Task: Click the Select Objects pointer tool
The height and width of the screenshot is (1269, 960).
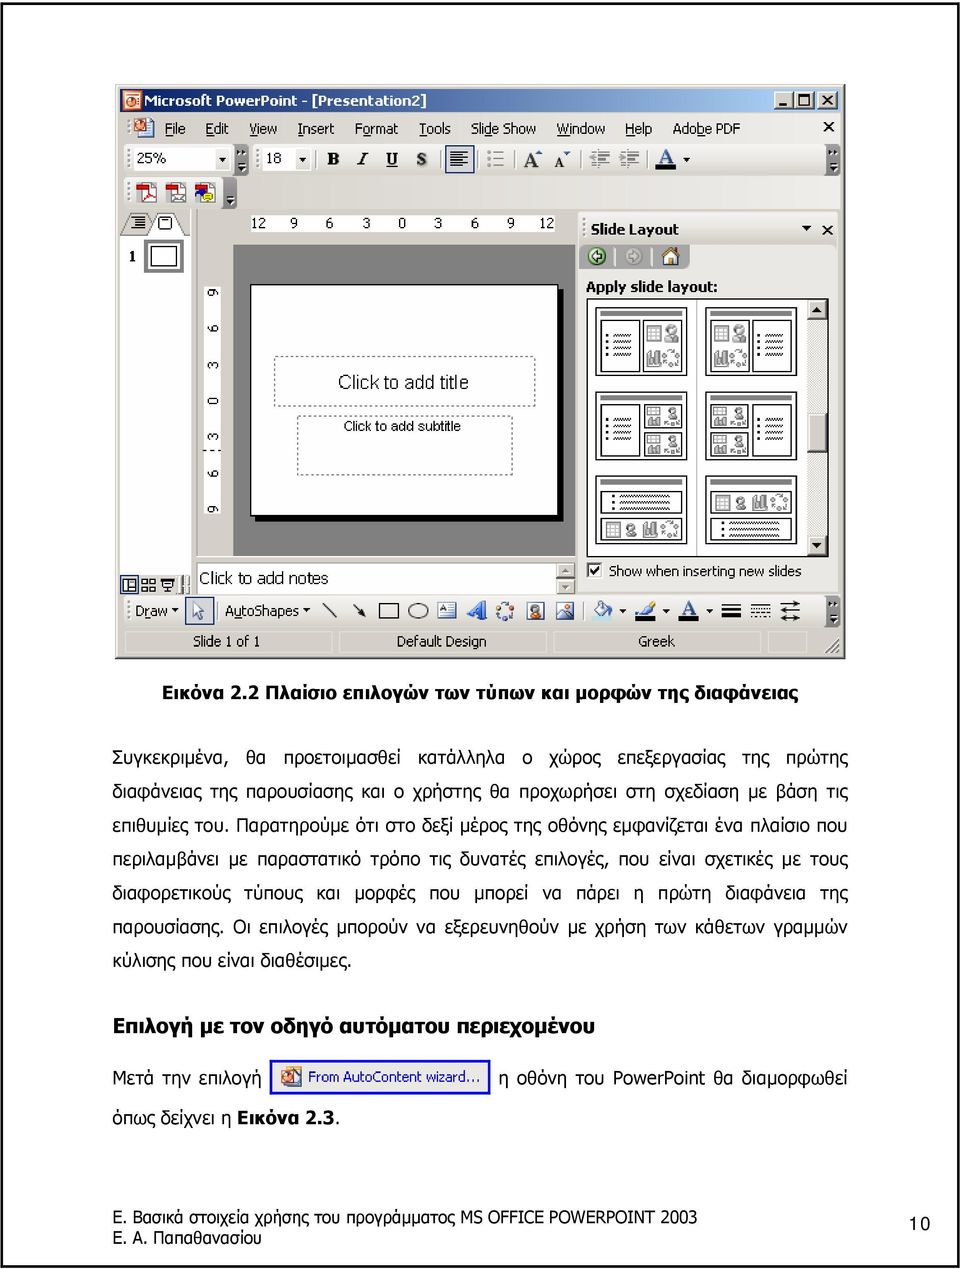Action: click(x=198, y=610)
